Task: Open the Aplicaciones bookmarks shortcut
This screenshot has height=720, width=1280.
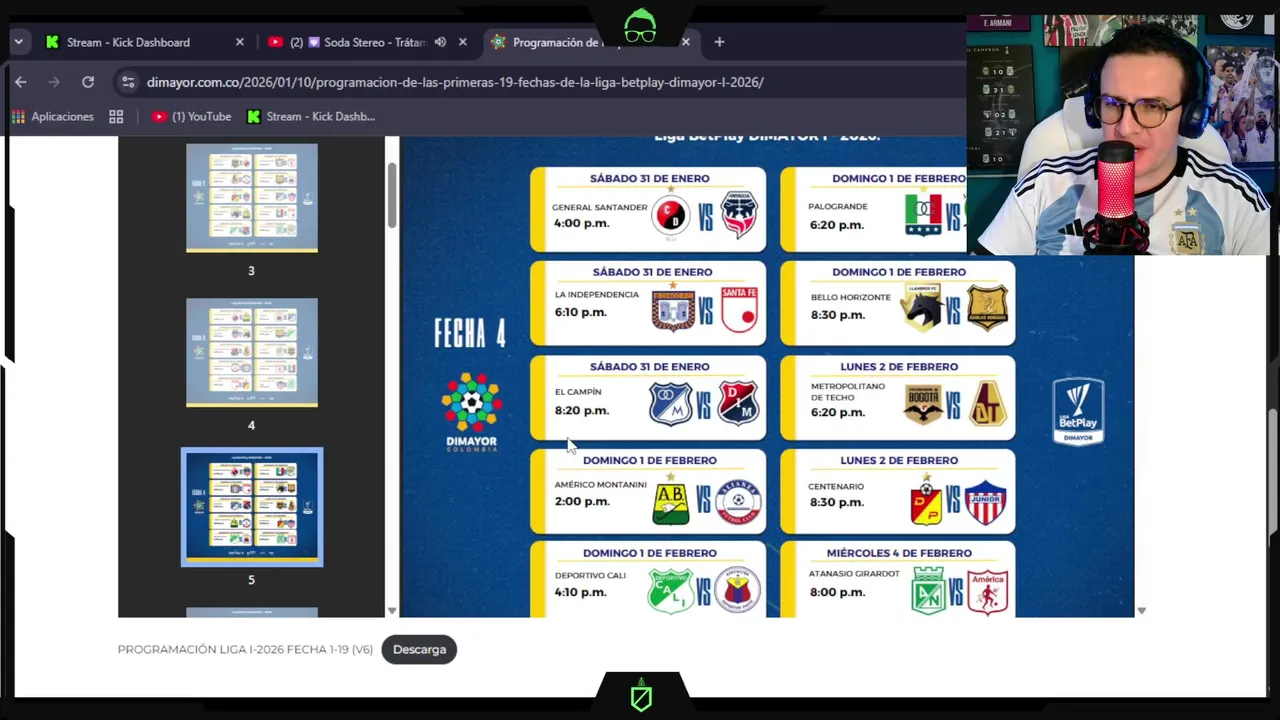Action: (x=52, y=117)
